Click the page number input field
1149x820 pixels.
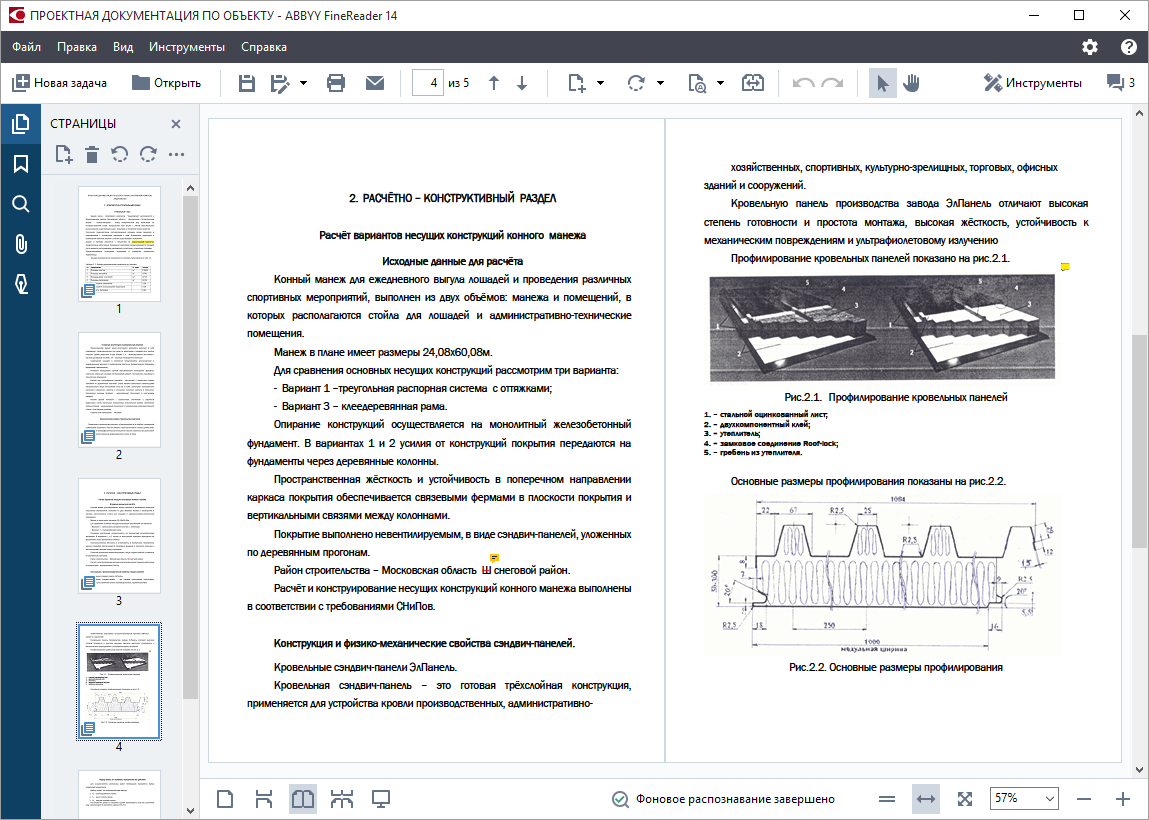coord(428,83)
